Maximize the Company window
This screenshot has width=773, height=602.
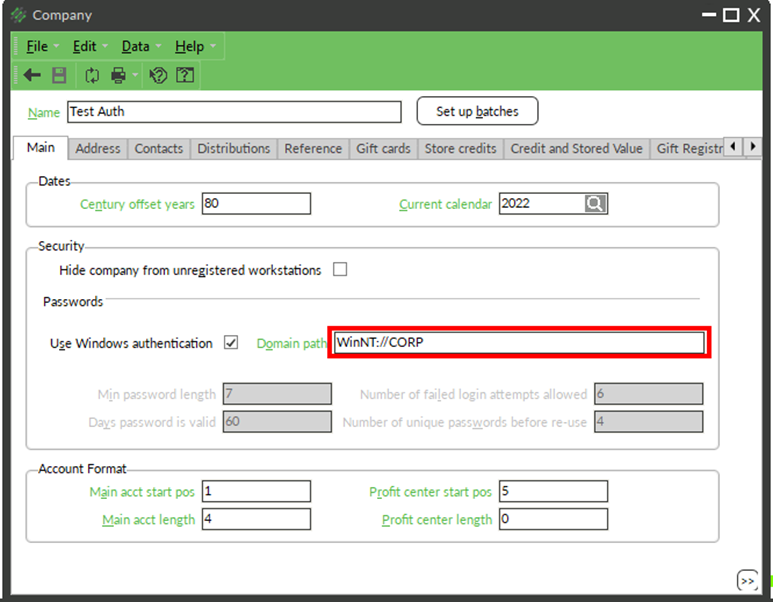[x=731, y=15]
